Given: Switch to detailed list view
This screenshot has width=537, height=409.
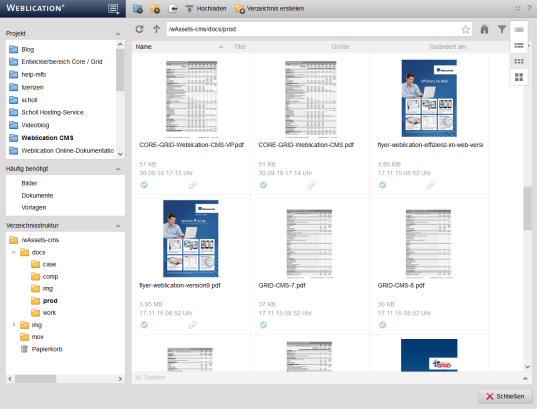Looking at the screenshot, I should click(519, 45).
